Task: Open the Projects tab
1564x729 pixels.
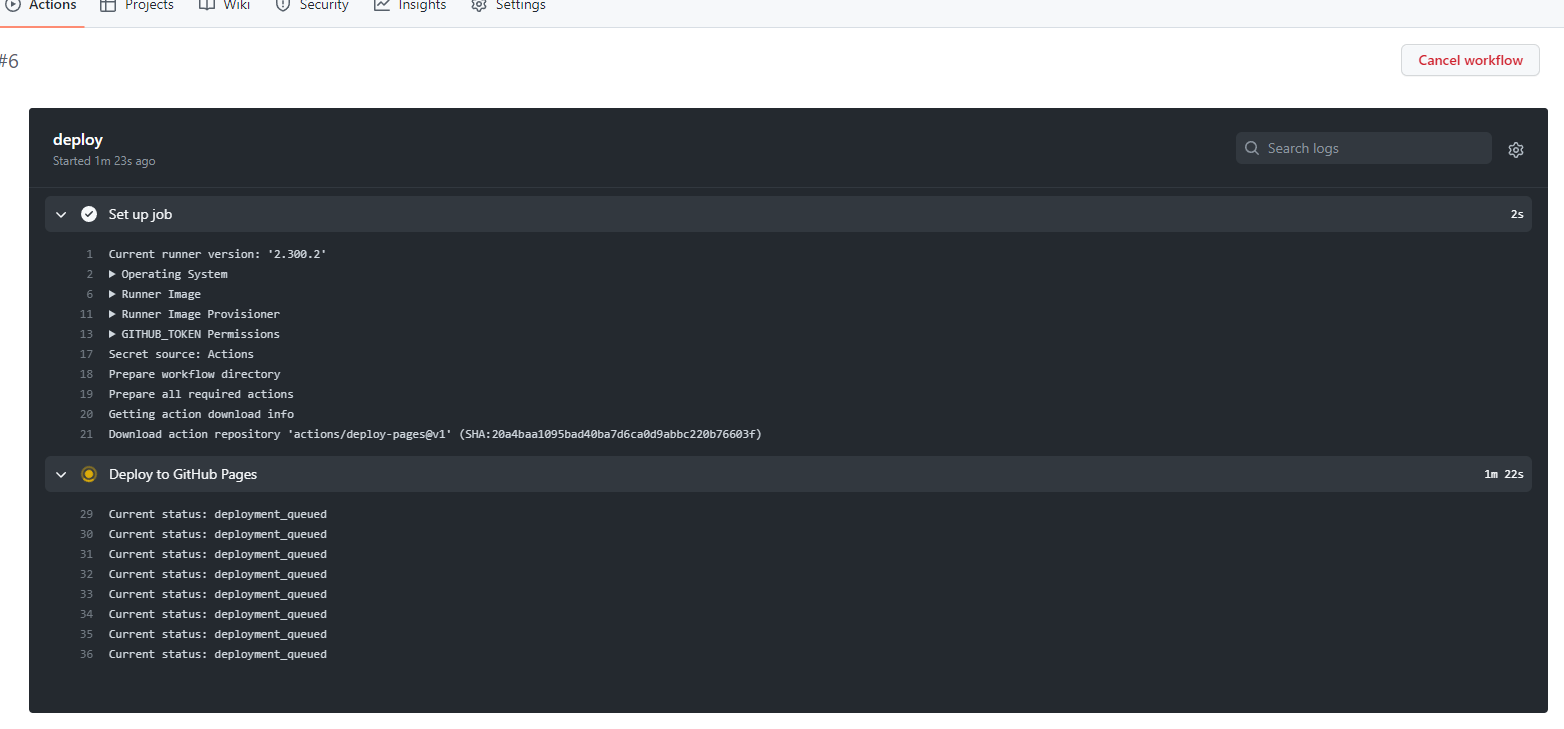Action: tap(137, 6)
